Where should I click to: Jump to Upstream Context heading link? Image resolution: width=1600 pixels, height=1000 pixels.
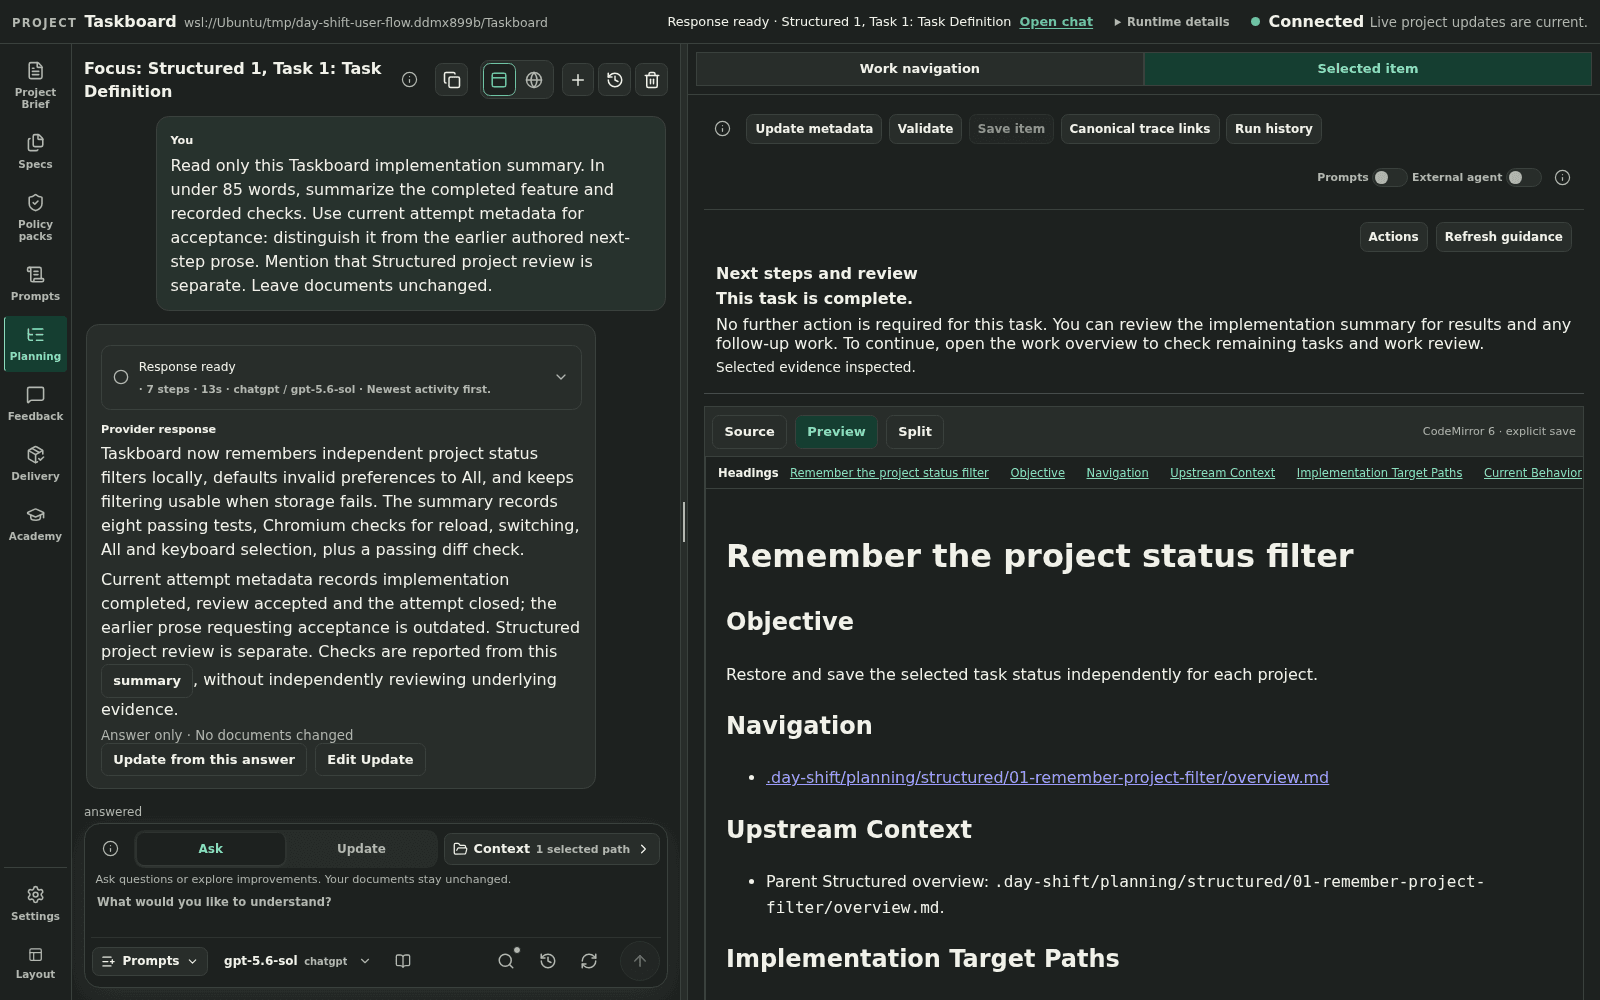(1222, 473)
